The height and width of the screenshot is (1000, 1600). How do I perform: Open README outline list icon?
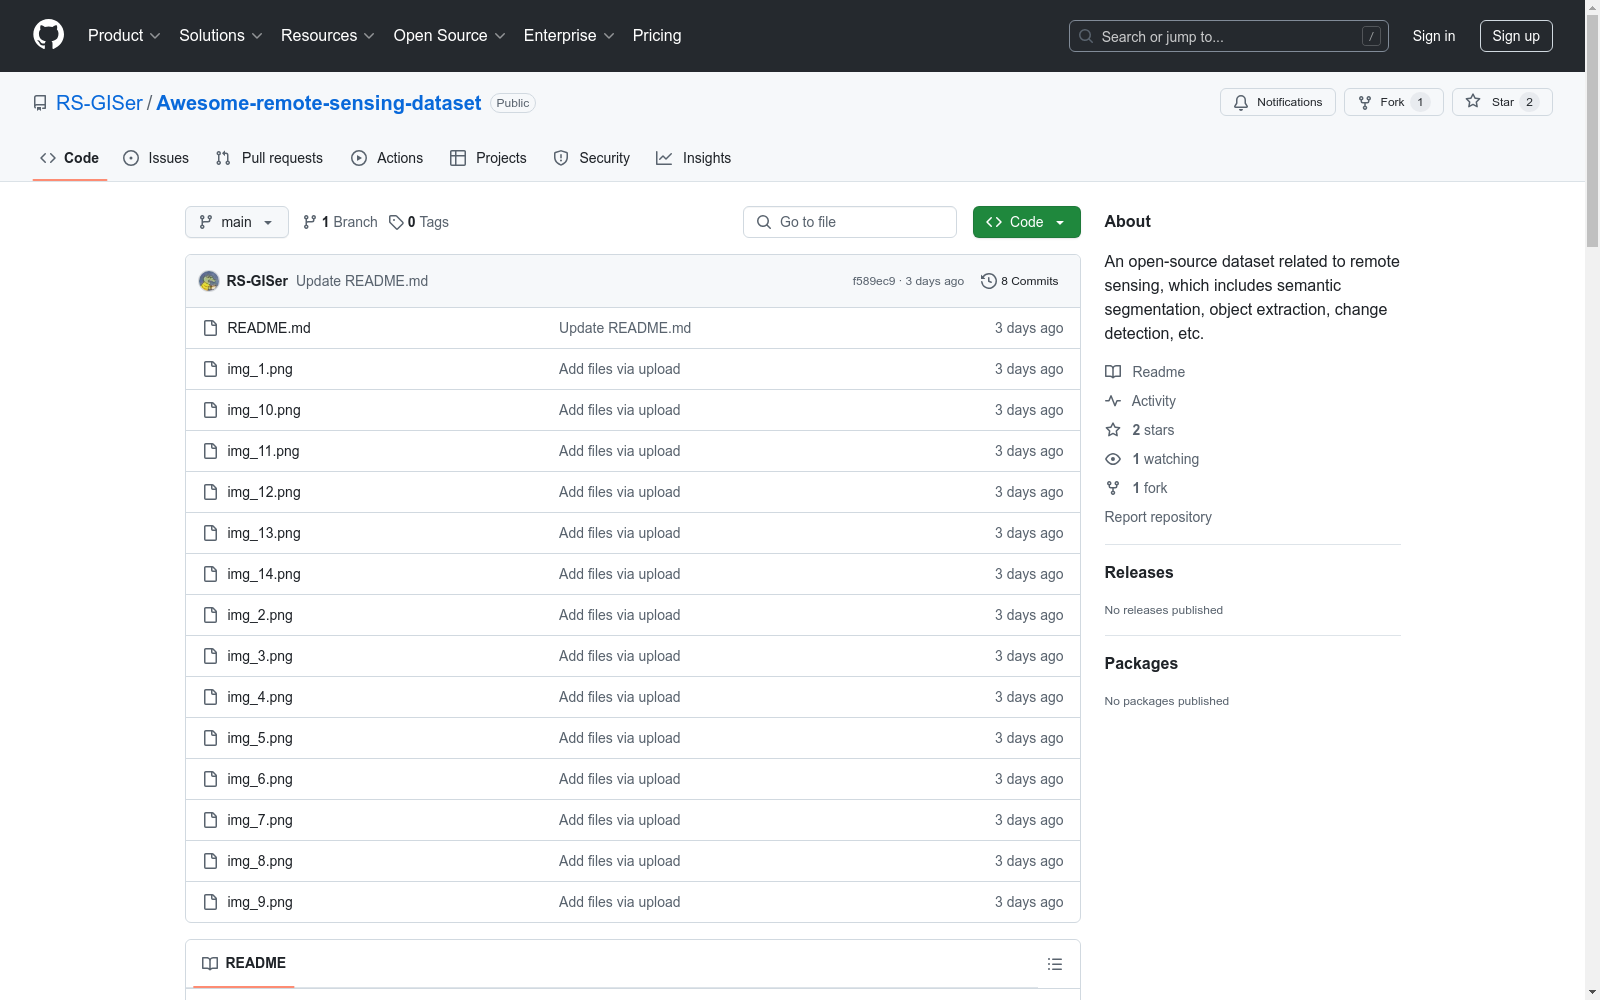(1055, 964)
